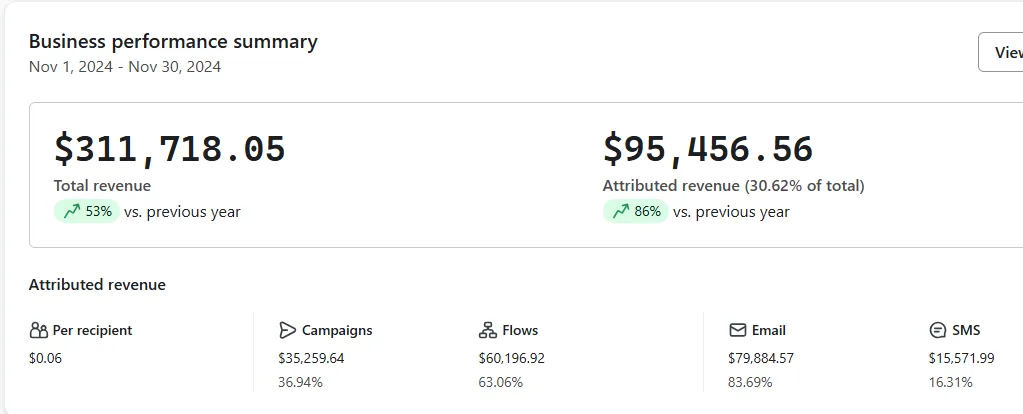Click the trend arrow in the 86% badge
Screen dimensions: 1023x414
coord(620,211)
